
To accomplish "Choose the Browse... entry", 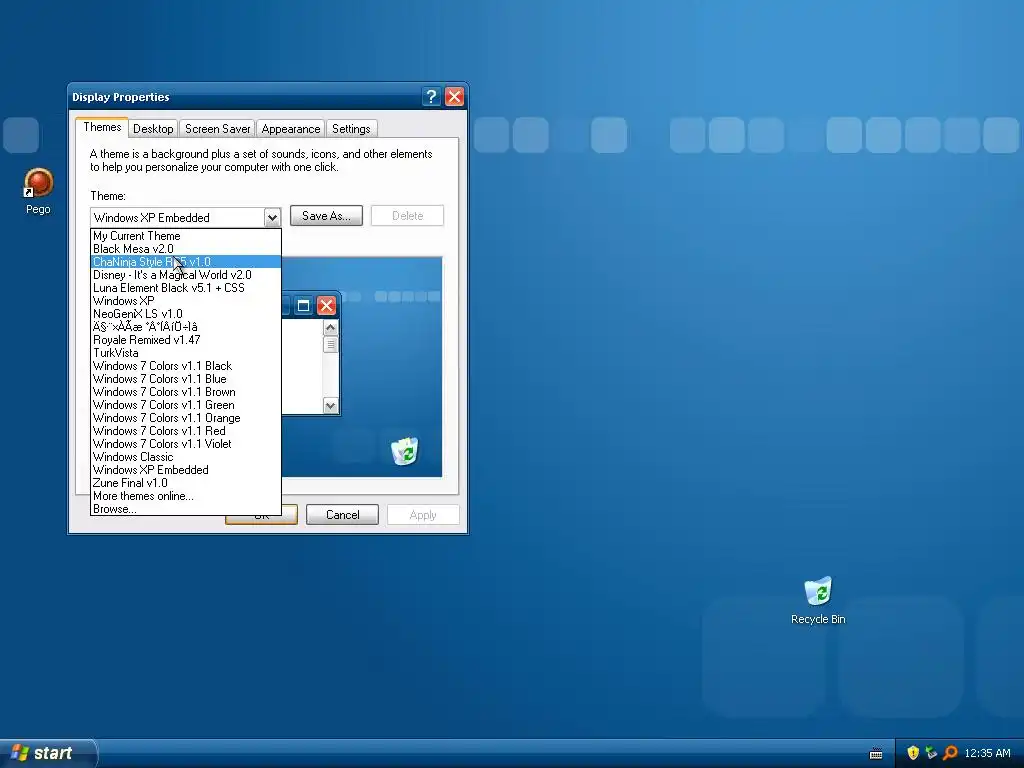I will [x=185, y=509].
